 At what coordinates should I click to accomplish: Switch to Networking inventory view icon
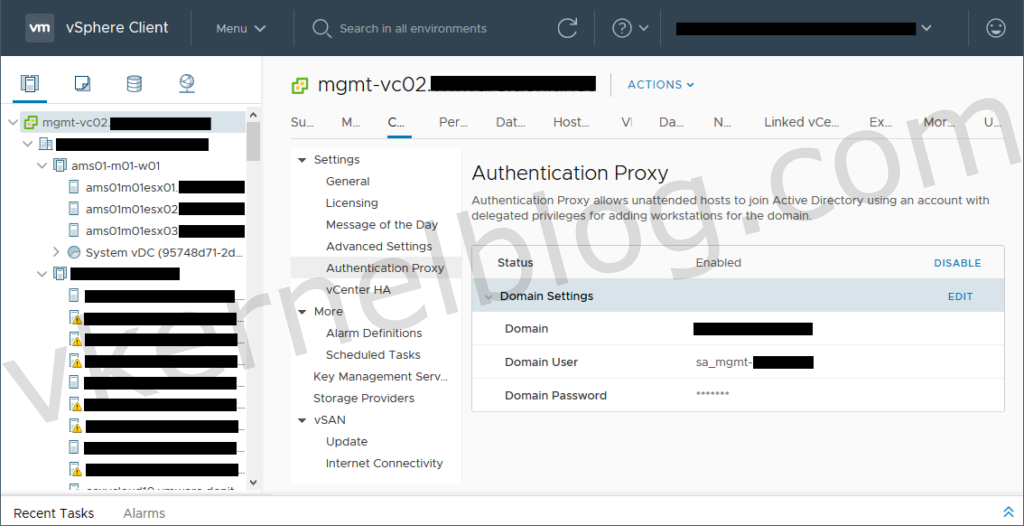tap(186, 83)
